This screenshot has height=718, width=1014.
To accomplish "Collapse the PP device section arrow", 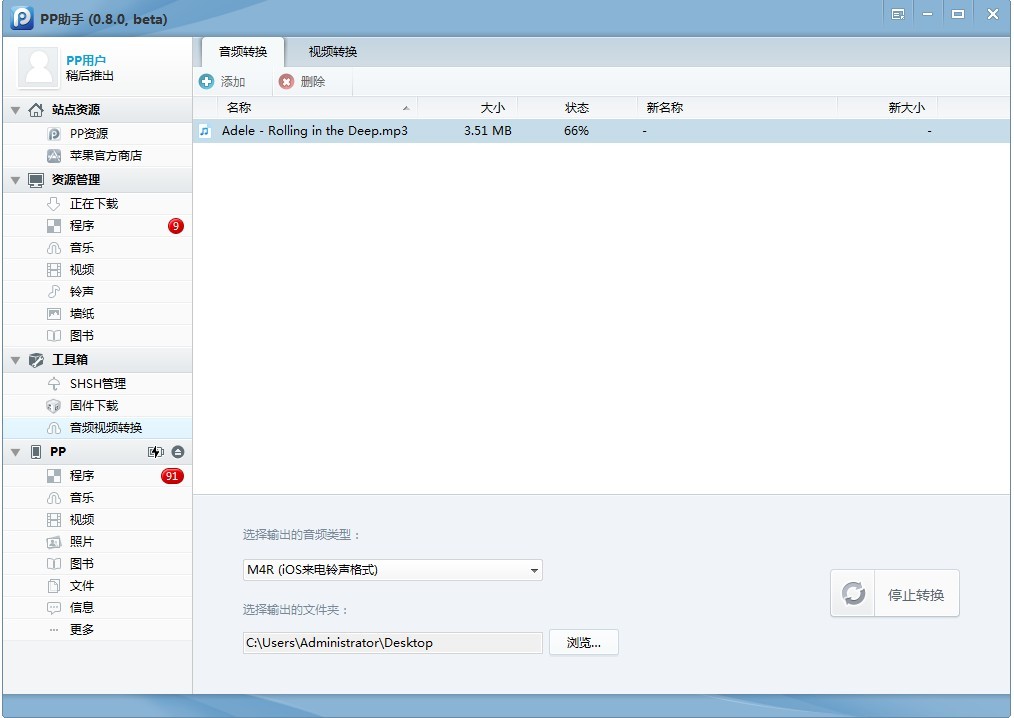I will point(16,452).
